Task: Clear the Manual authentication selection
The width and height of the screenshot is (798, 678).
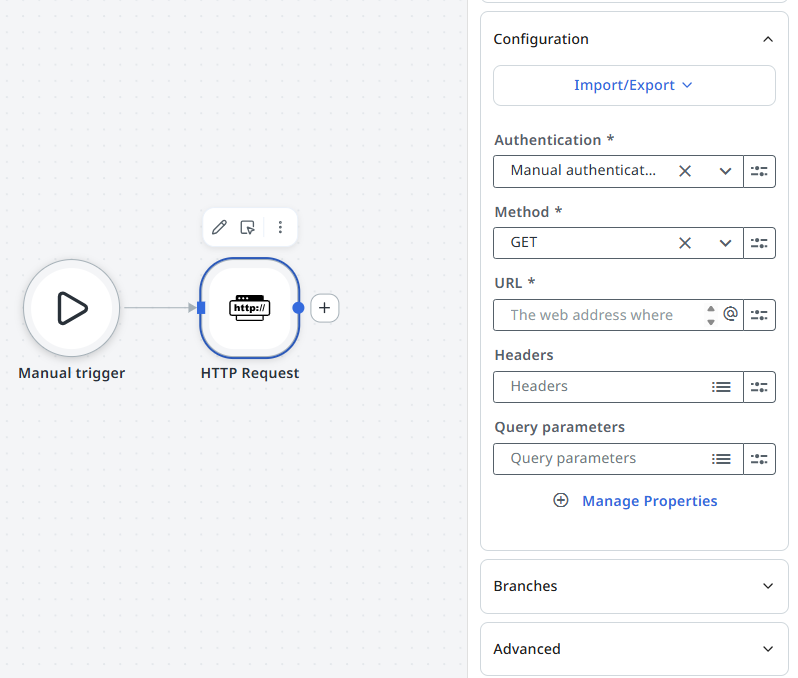Action: pyautogui.click(x=685, y=171)
